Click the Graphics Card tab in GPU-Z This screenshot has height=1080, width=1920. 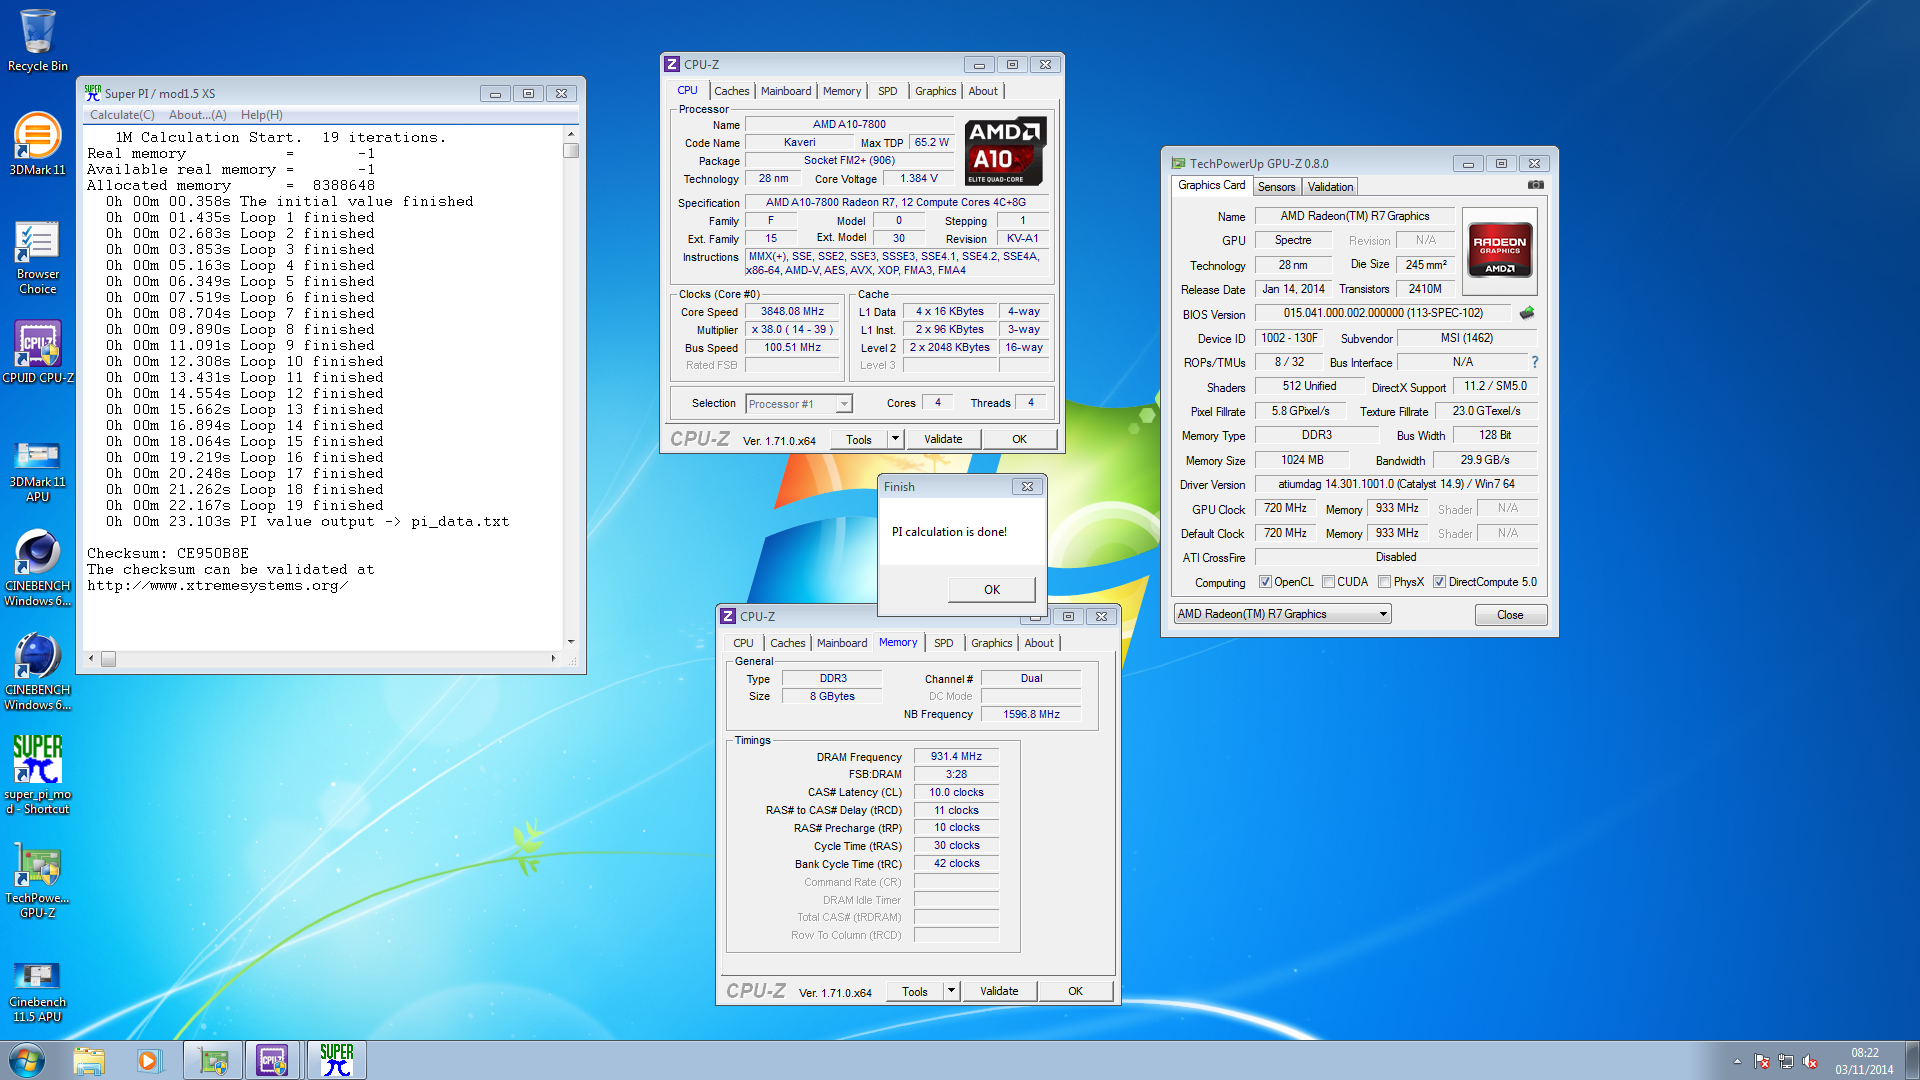1211,185
